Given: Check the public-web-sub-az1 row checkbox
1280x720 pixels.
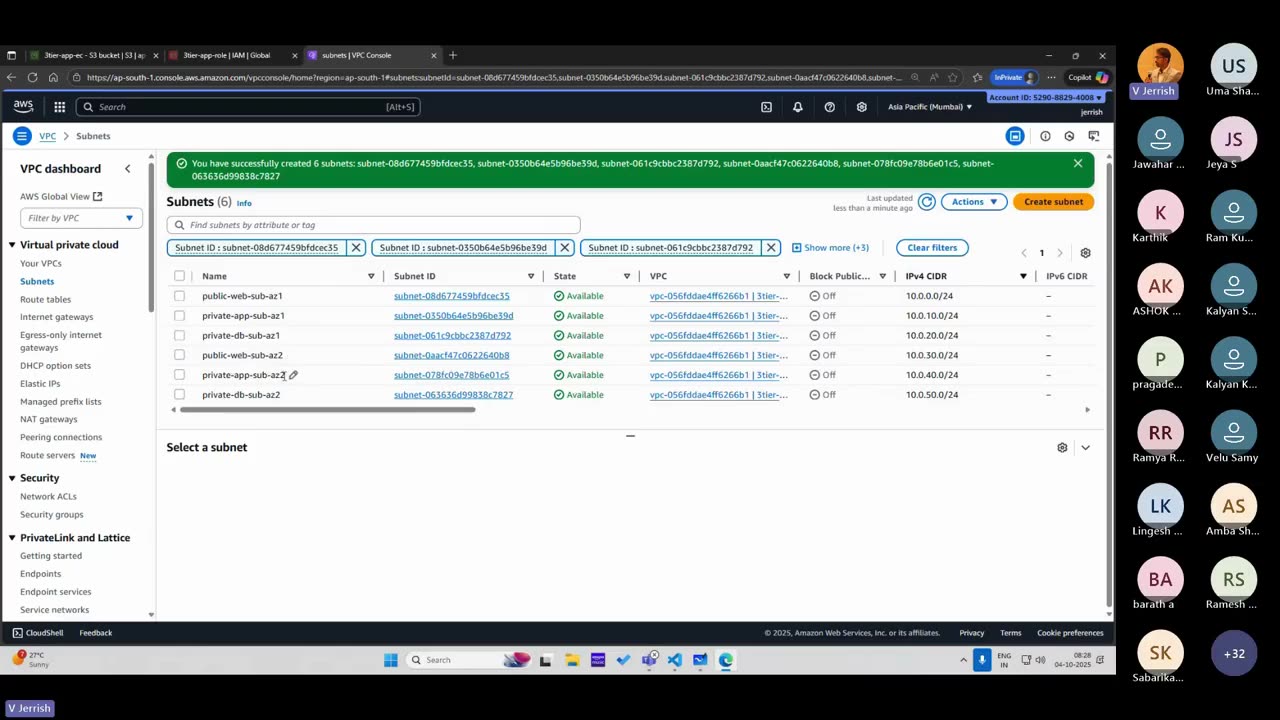Looking at the screenshot, I should [x=179, y=296].
